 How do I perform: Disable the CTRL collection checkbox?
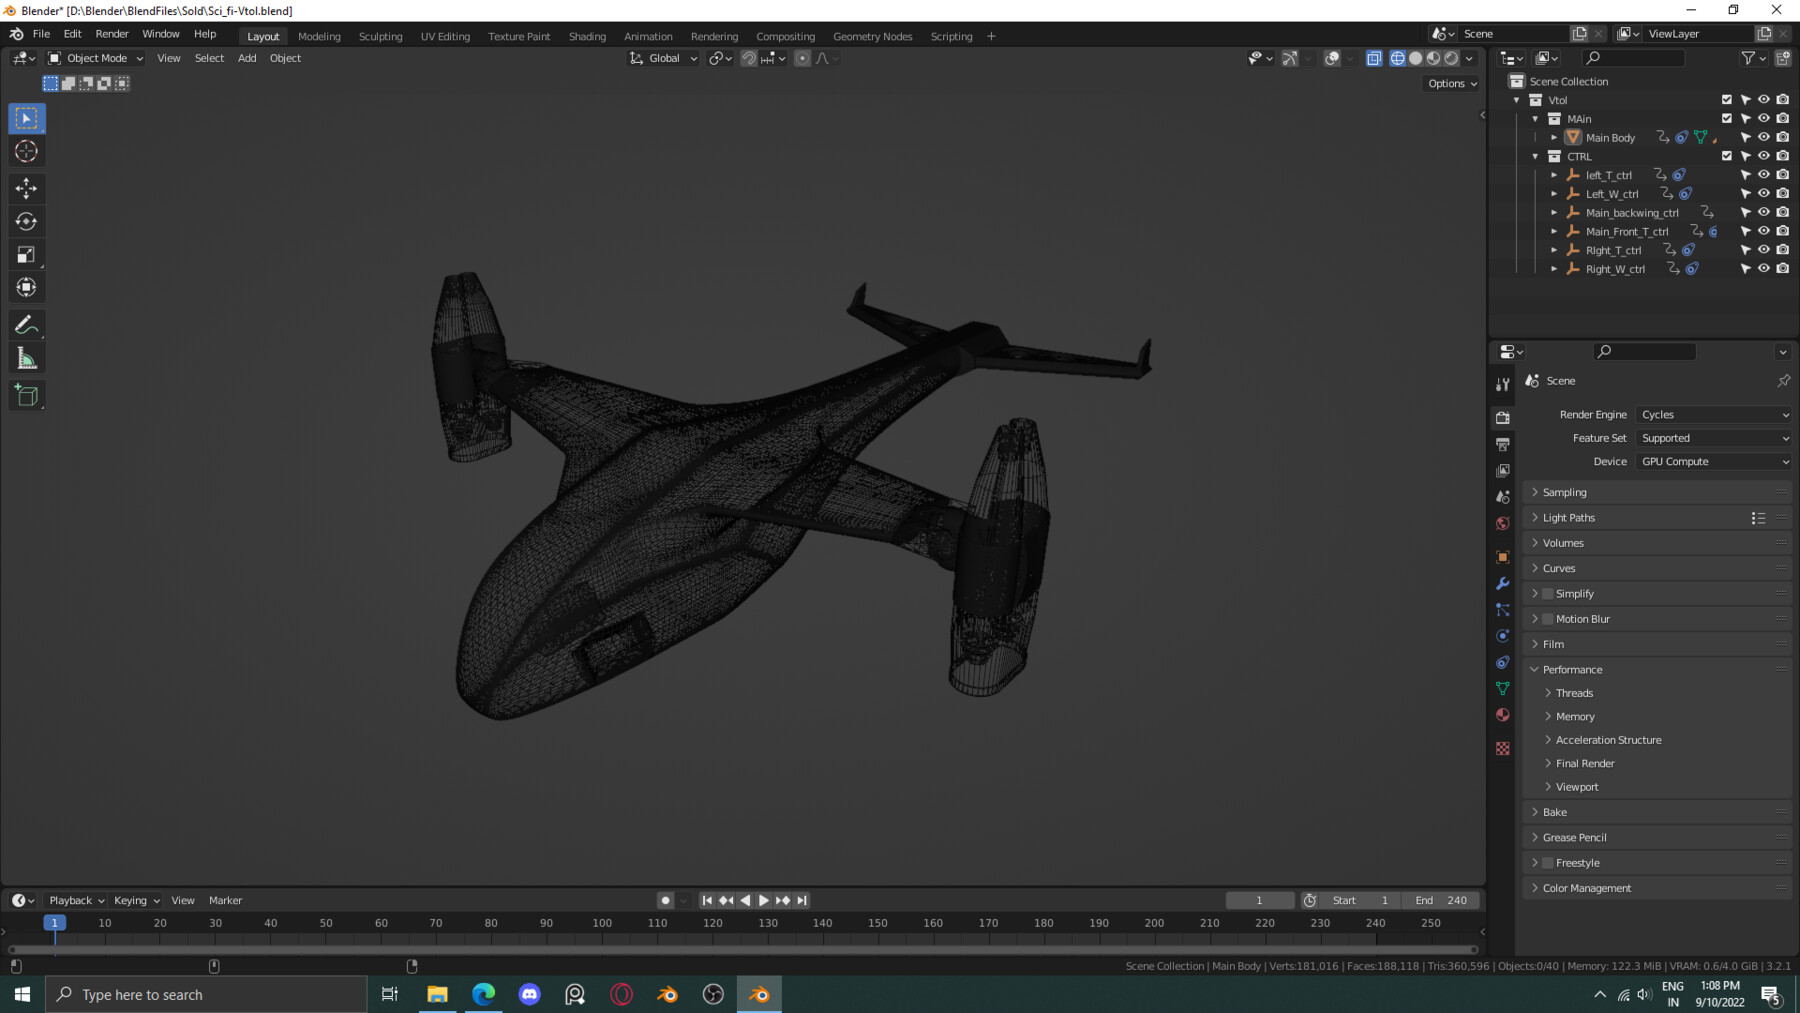pos(1727,156)
